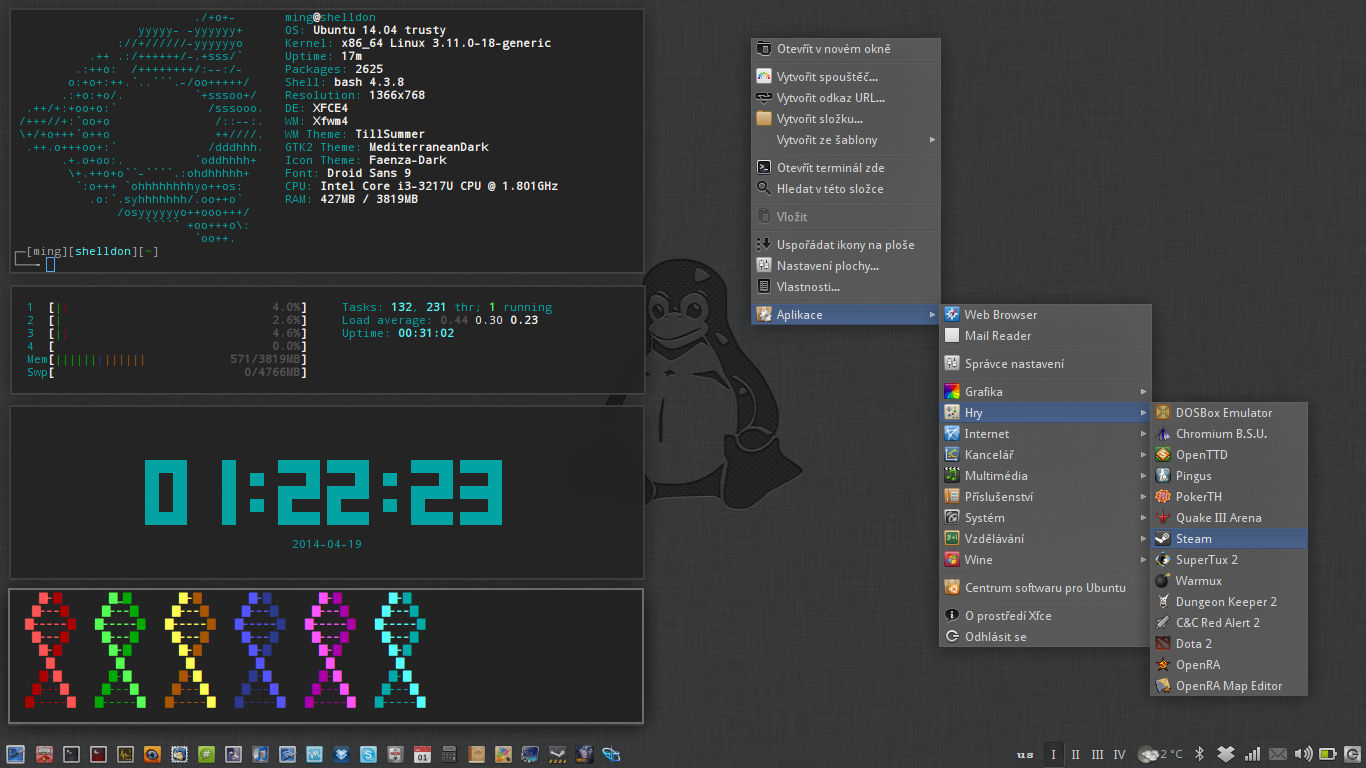The width and height of the screenshot is (1366, 768).
Task: Expand the Systém submenu
Action: (1046, 517)
